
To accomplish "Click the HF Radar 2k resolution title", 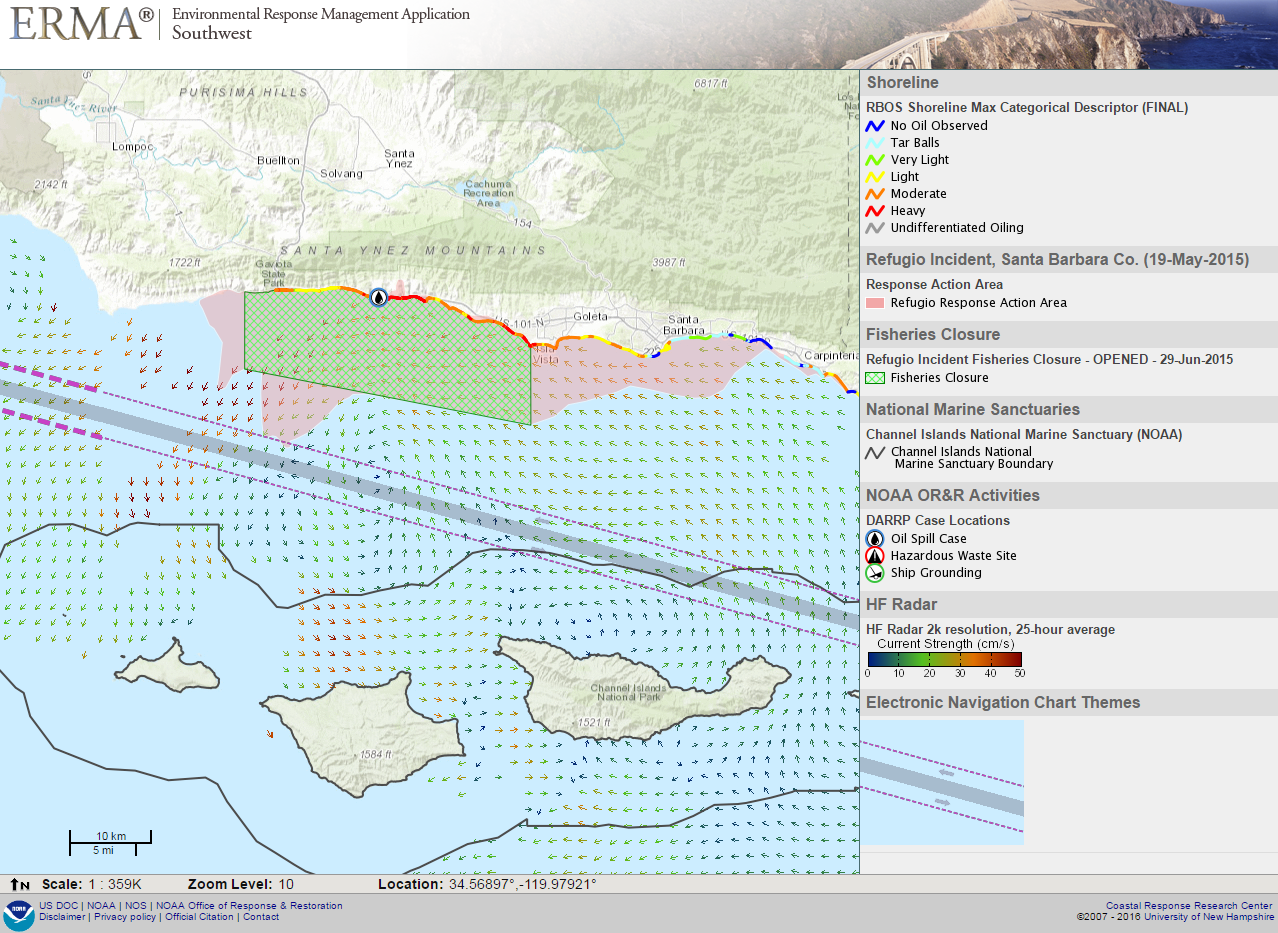I will point(990,630).
